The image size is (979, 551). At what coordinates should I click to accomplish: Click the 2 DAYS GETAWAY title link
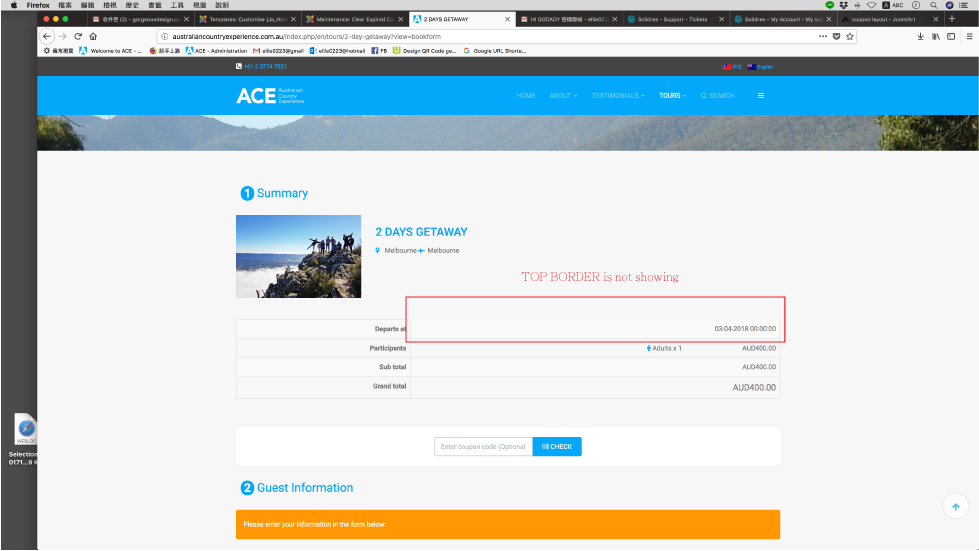click(421, 232)
